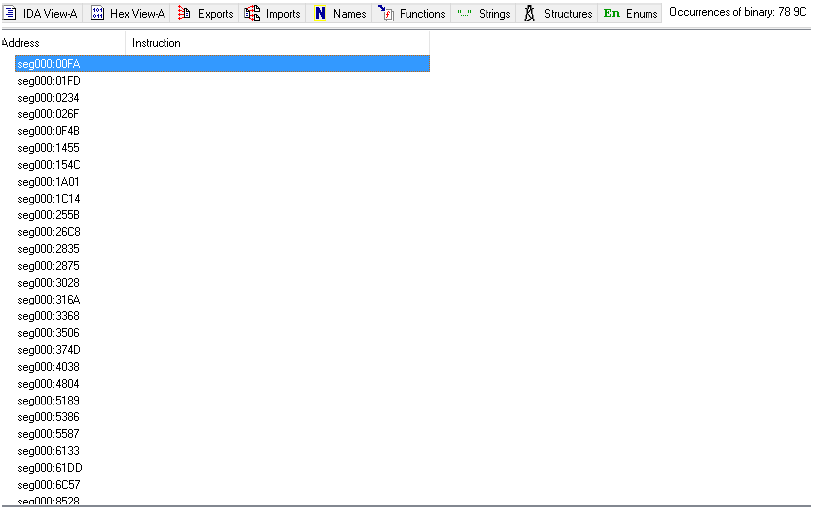Select the row seg000:3368
827x514 pixels.
[222, 316]
